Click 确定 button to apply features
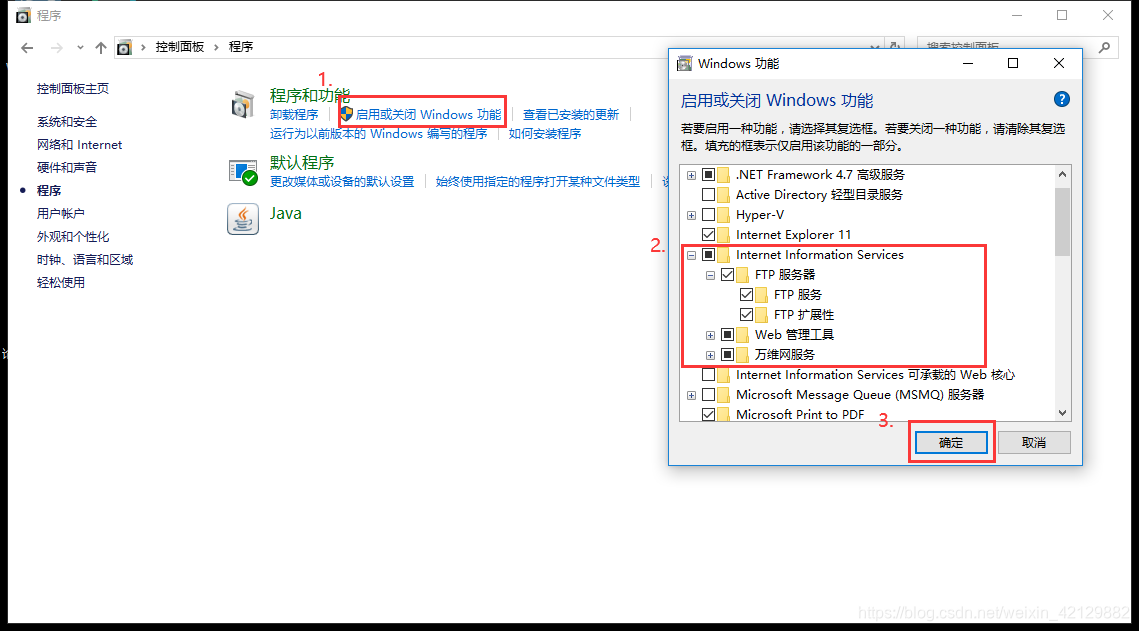Screen dimensions: 1139x631 coord(951,442)
